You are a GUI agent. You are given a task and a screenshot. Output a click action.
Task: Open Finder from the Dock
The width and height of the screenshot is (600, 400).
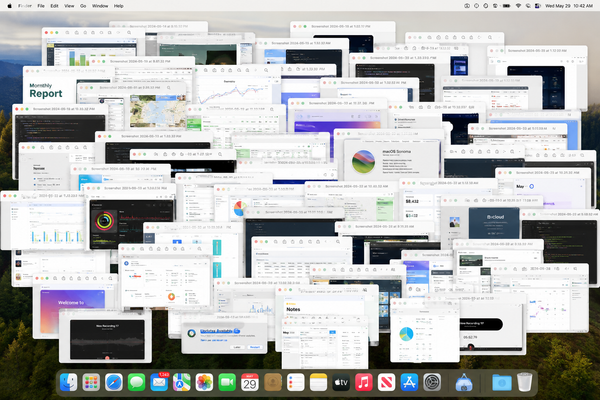[69, 382]
